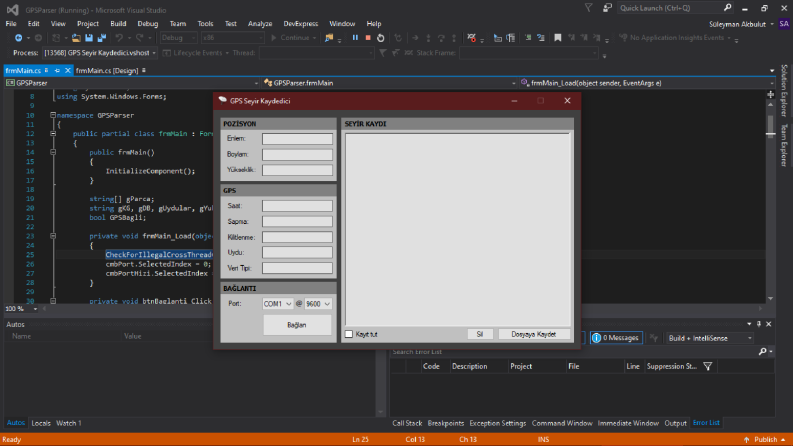Screen dimensions: 793x446
Task: Click the Sil button
Action: coord(479,334)
